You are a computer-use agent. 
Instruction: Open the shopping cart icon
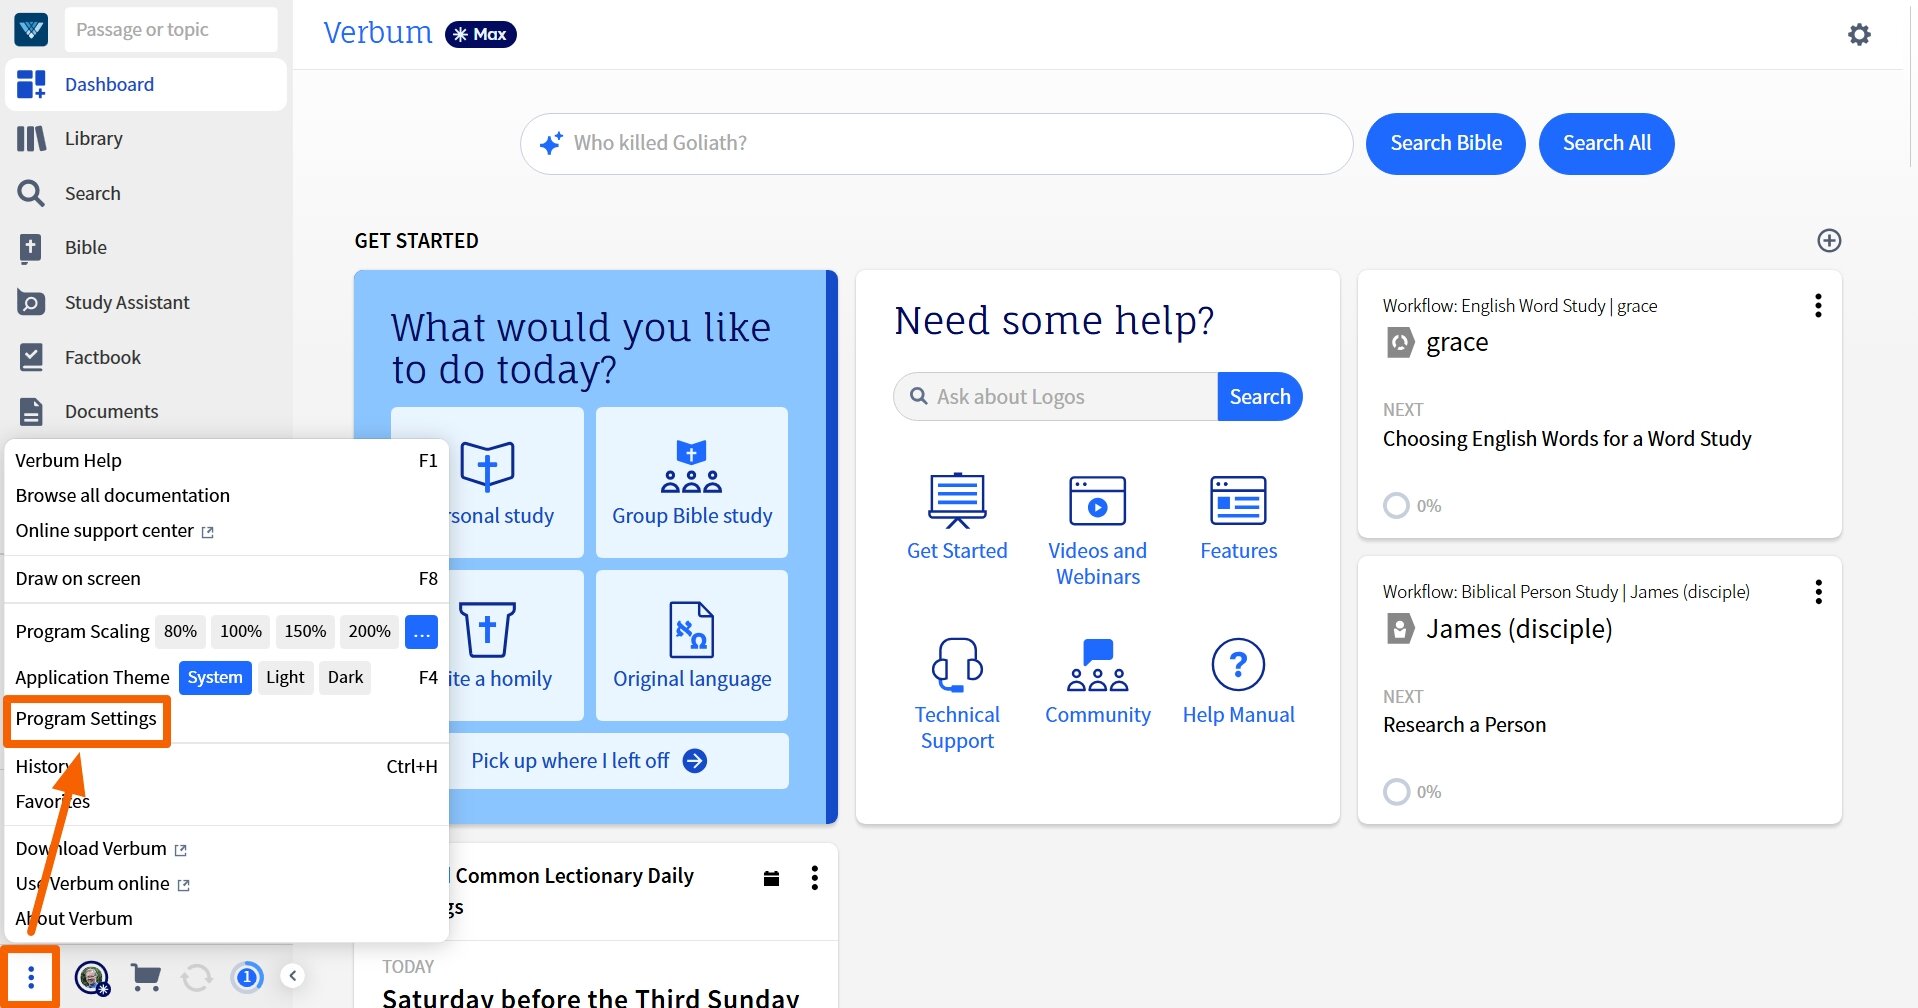146,977
